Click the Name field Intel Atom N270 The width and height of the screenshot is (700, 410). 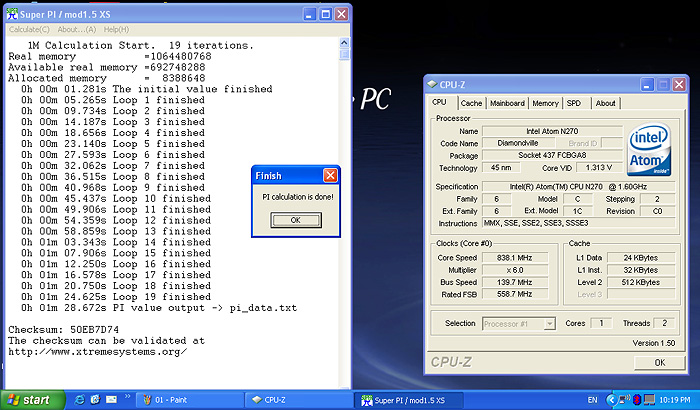(552, 131)
